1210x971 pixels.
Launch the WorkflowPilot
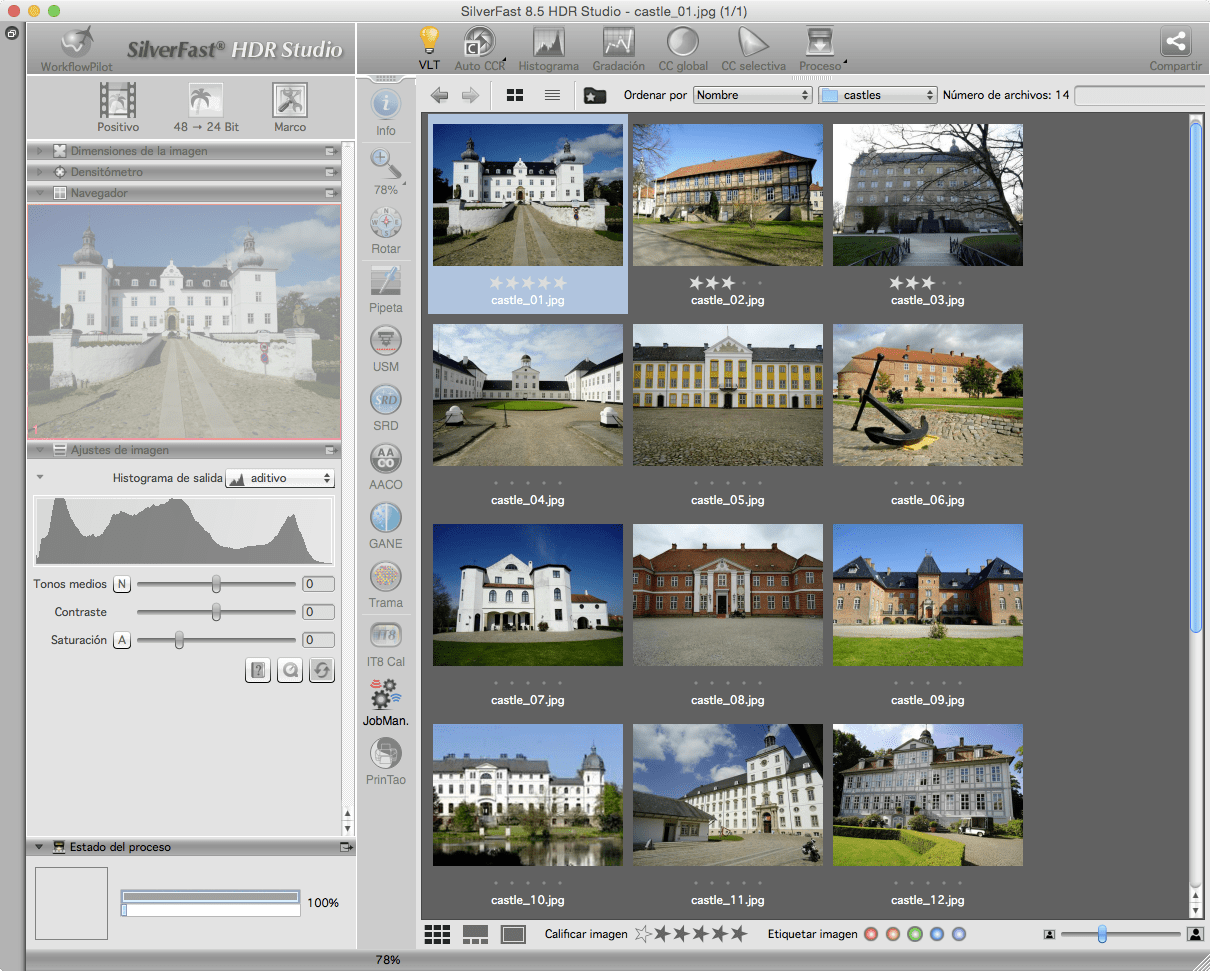point(76,46)
